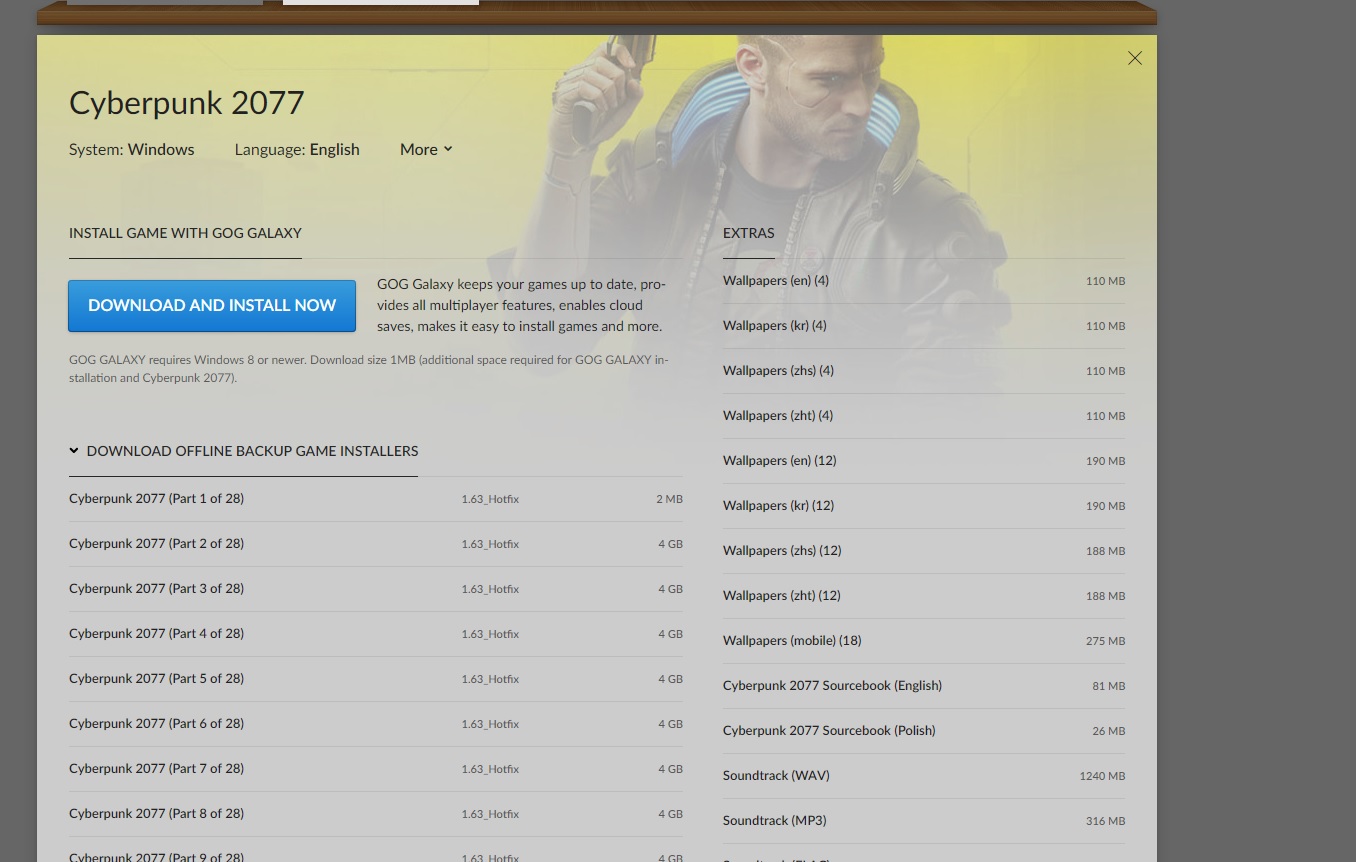Click the 2 MB size of Part 1
1356x862 pixels.
pos(669,499)
